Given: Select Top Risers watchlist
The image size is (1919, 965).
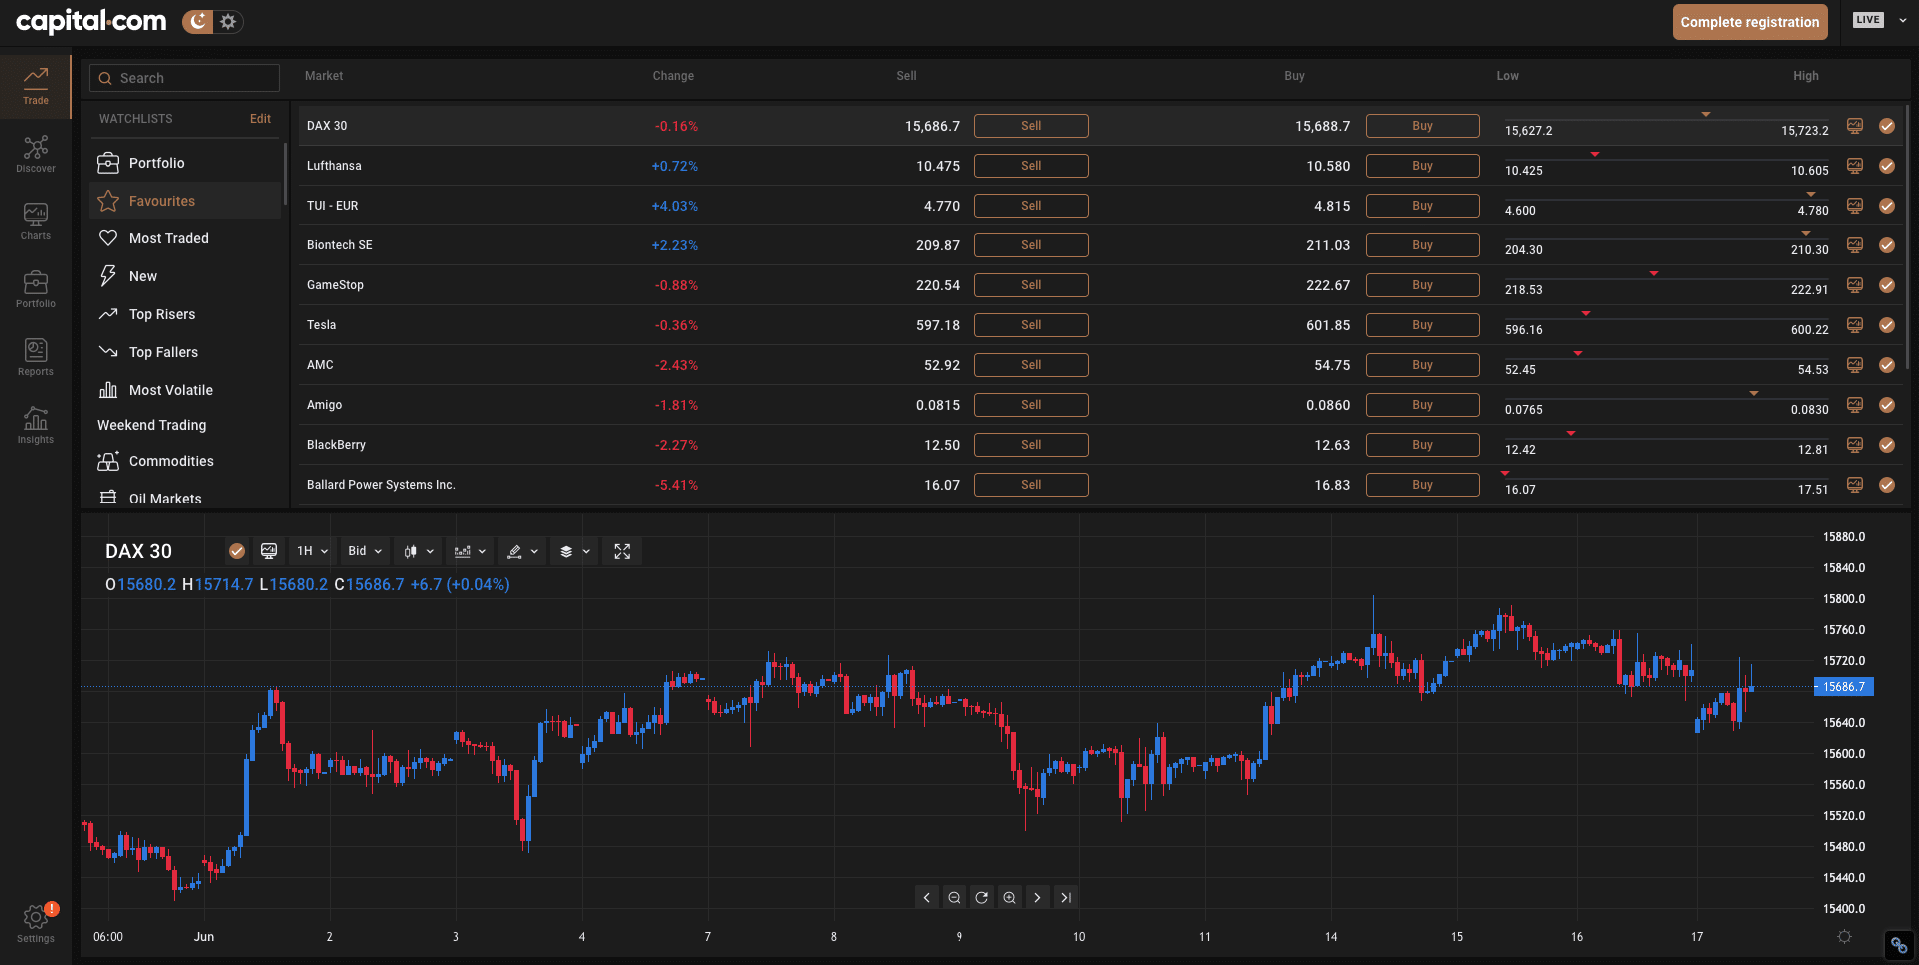Looking at the screenshot, I should click(185, 314).
